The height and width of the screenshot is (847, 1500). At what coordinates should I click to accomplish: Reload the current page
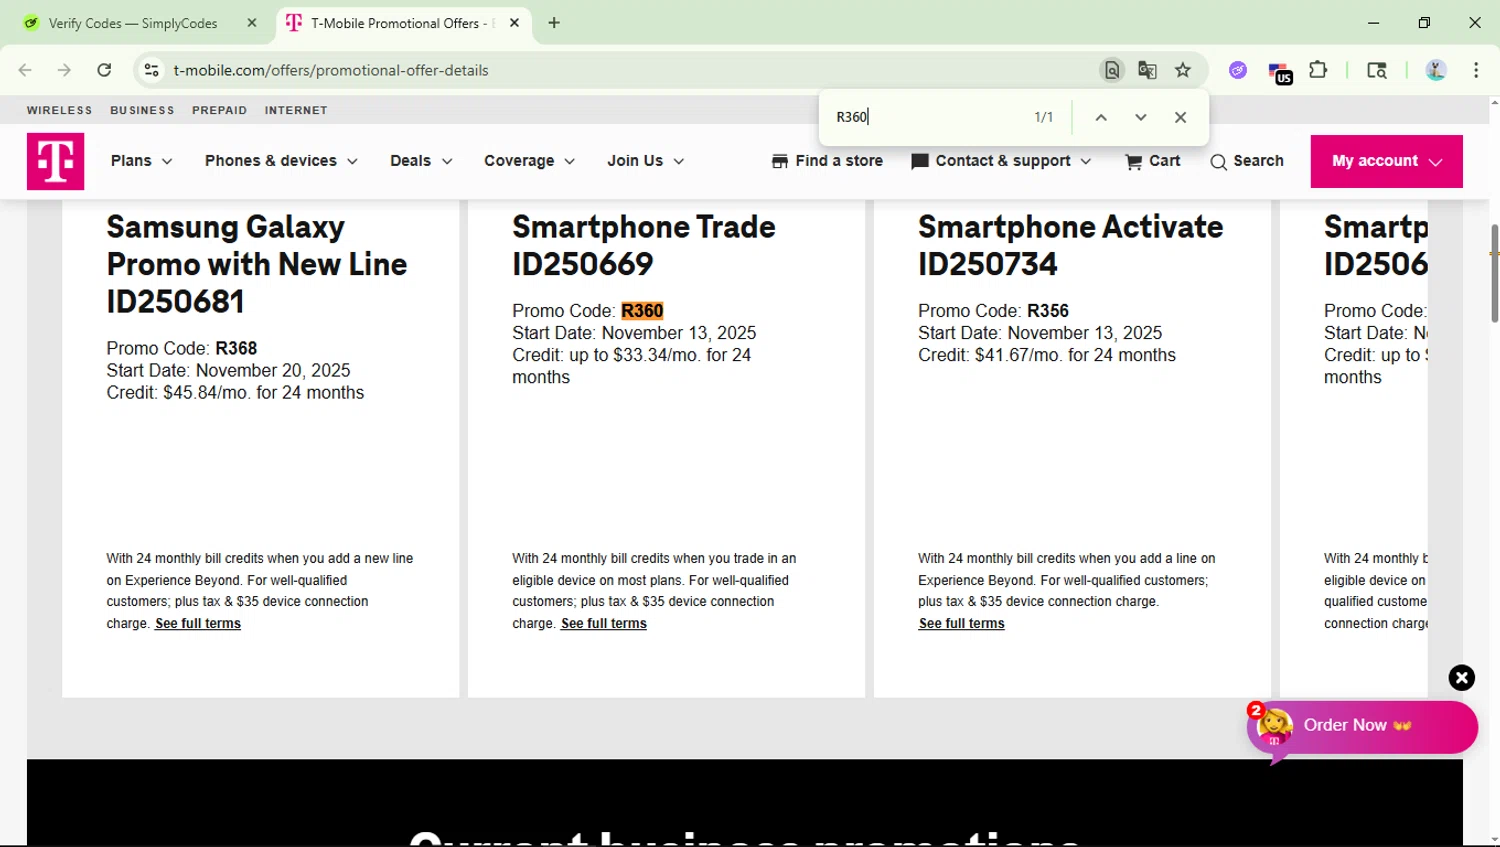(x=104, y=70)
